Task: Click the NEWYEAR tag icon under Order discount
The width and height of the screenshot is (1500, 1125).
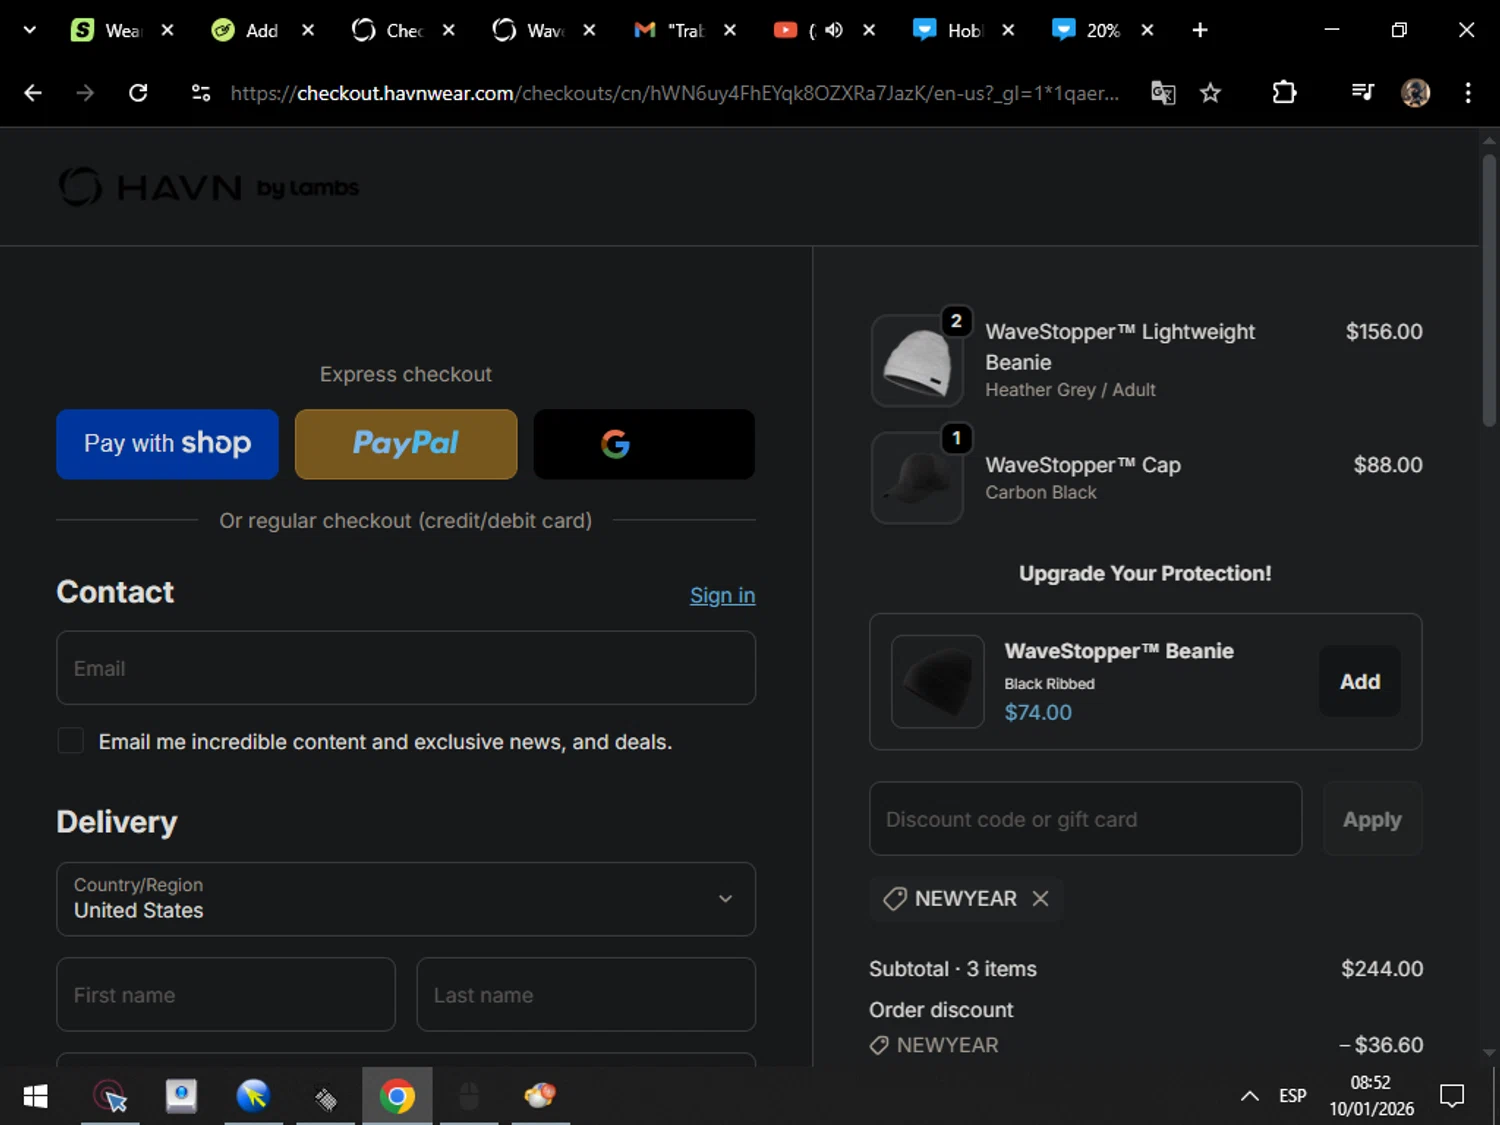Action: [879, 1045]
